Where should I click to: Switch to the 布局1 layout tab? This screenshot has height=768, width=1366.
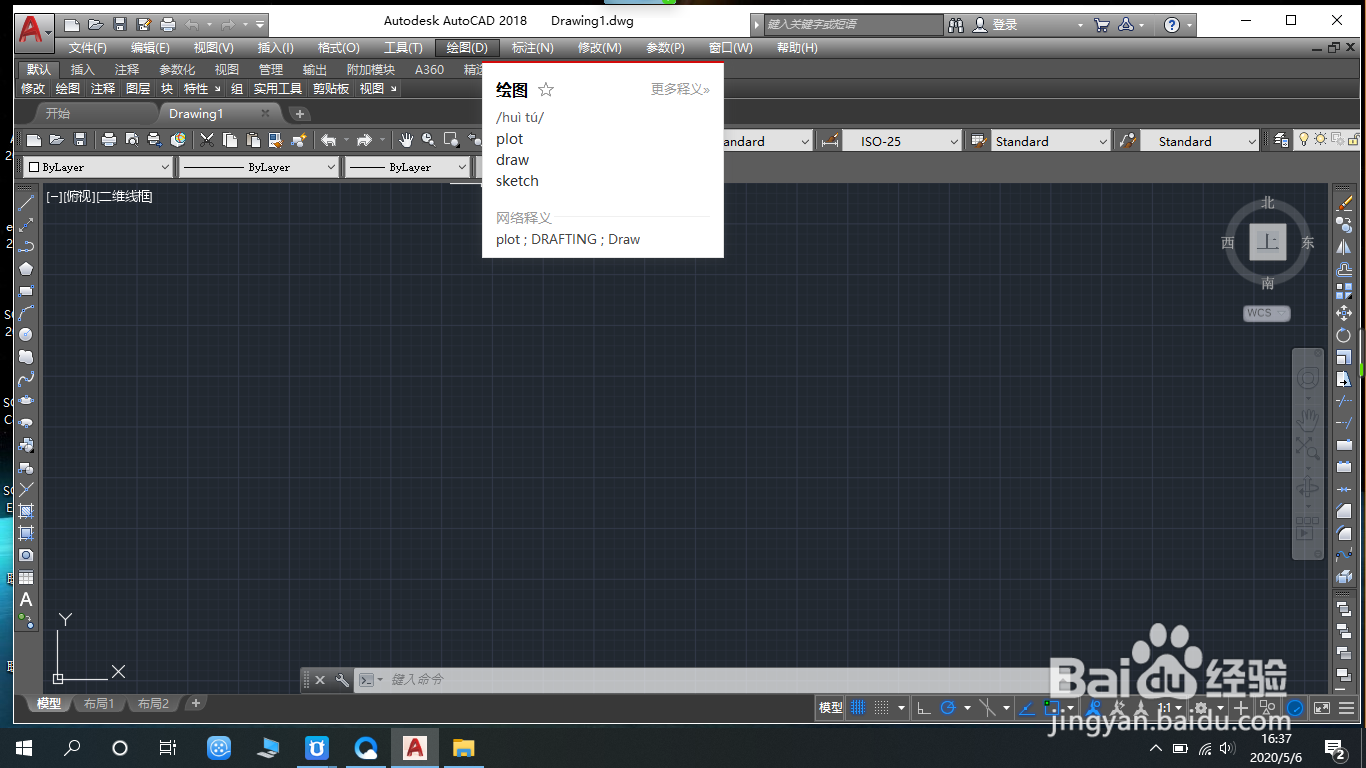(99, 704)
